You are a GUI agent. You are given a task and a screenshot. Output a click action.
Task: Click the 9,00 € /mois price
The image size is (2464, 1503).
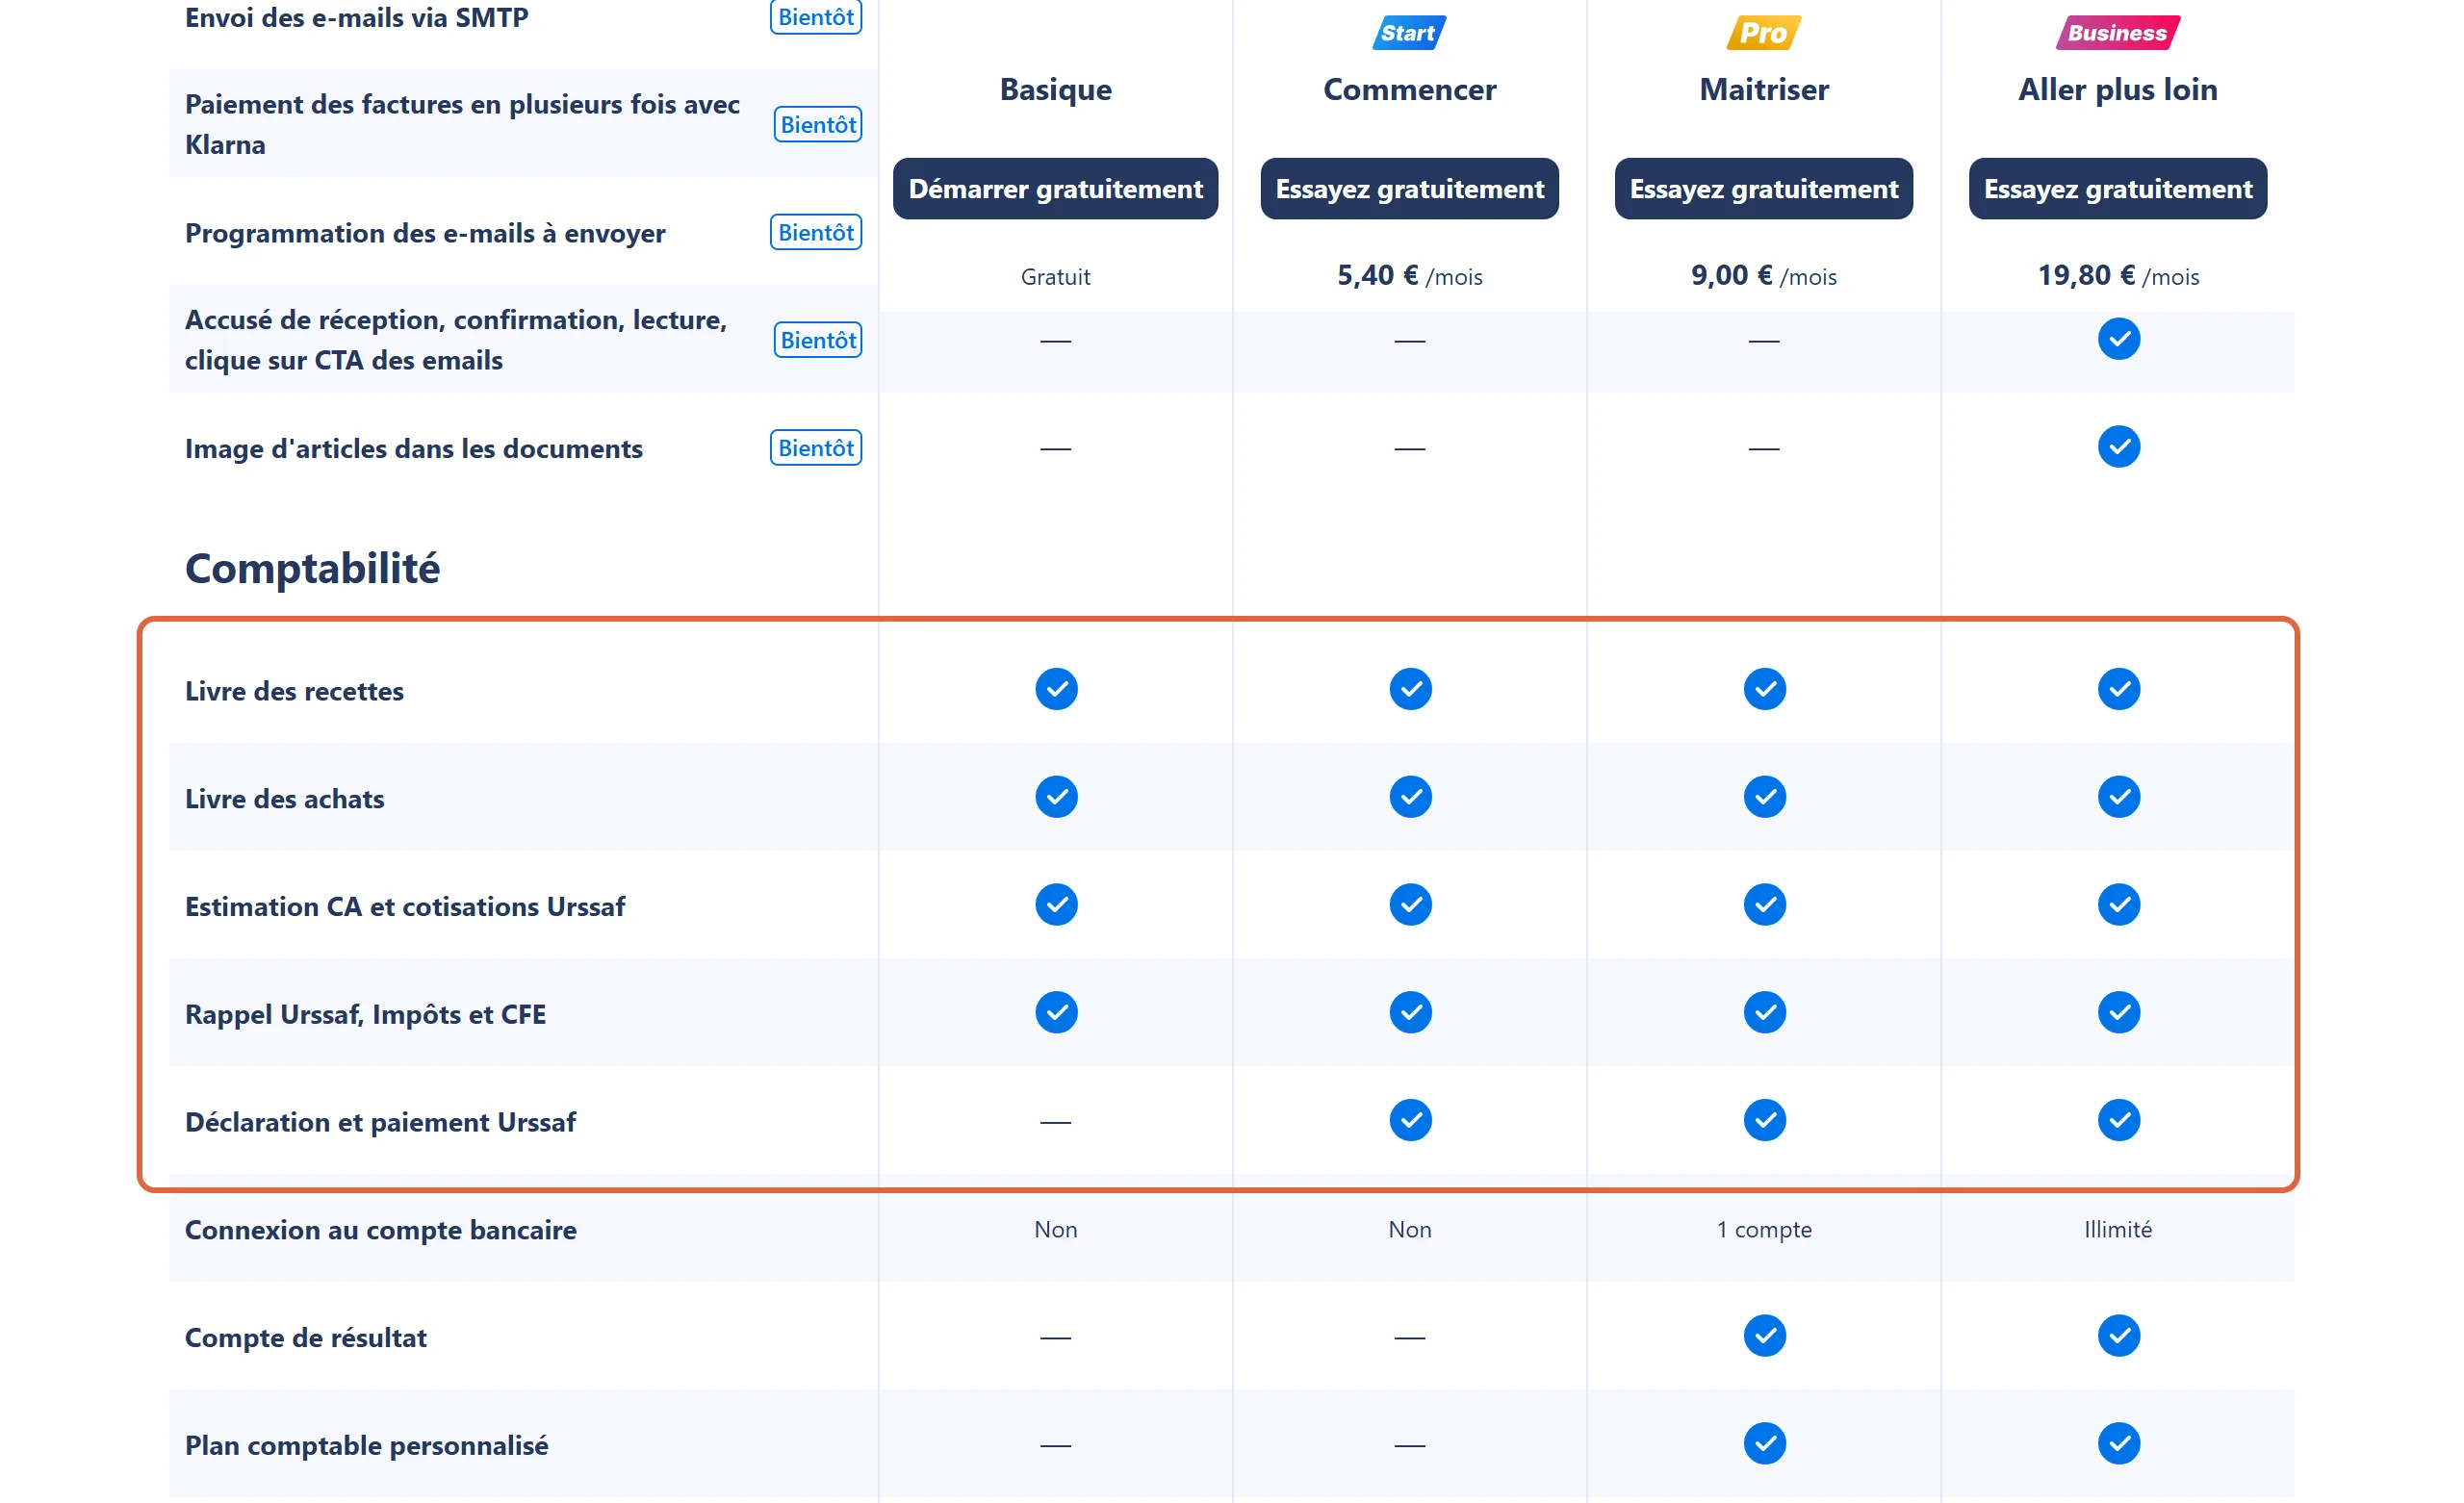coord(1763,276)
